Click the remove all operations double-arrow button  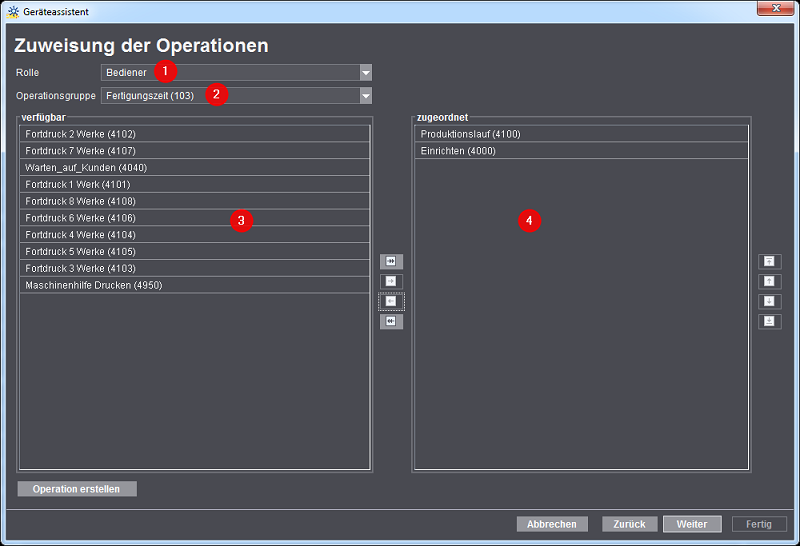pyautogui.click(x=390, y=321)
